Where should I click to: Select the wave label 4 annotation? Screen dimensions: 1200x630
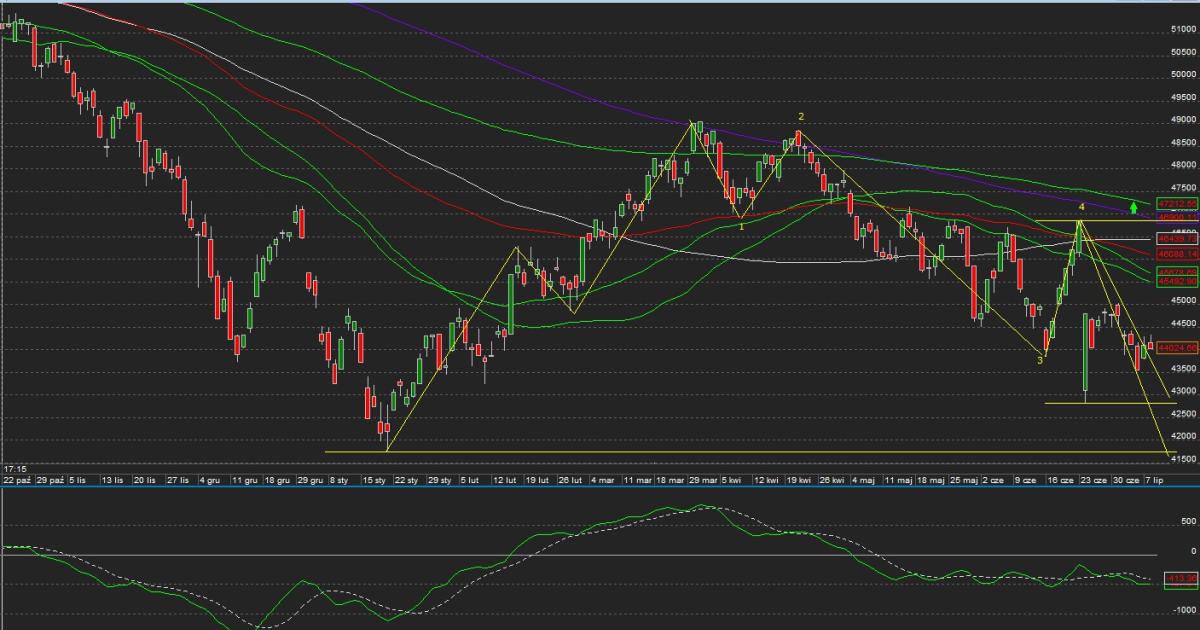point(1082,207)
